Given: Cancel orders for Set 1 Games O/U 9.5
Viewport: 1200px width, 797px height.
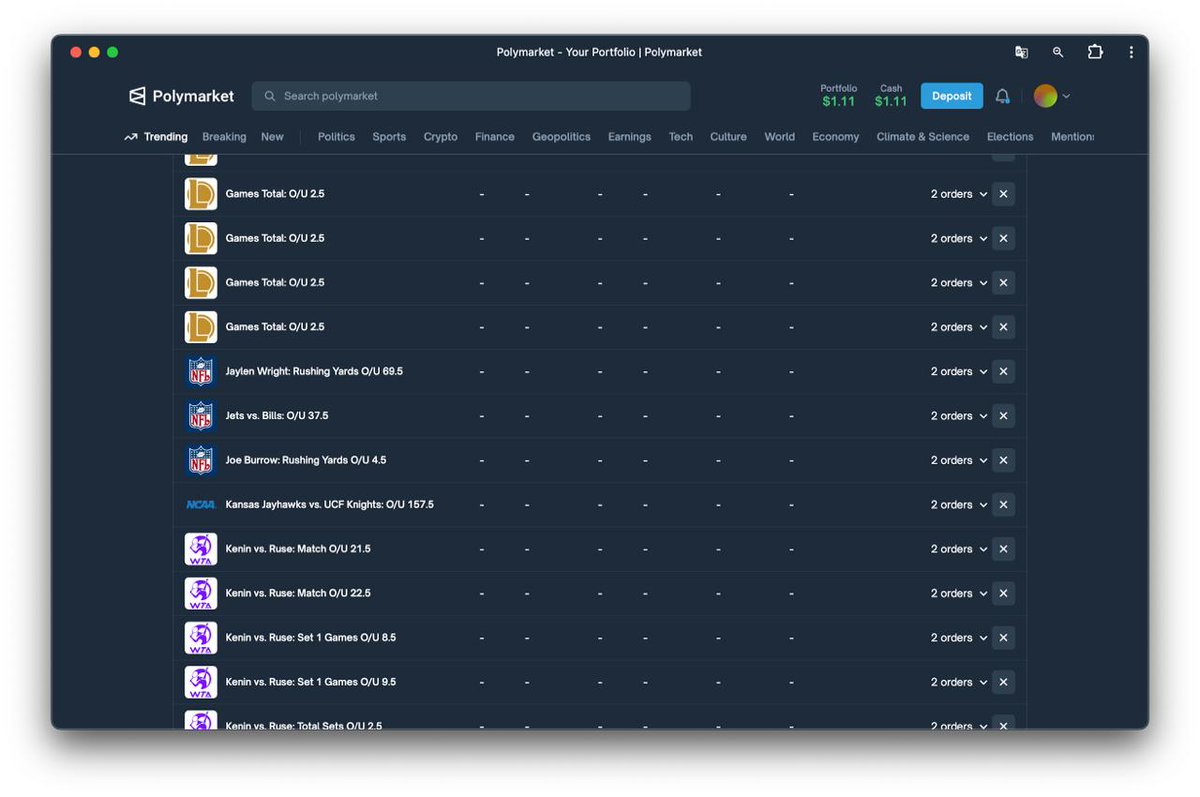Looking at the screenshot, I should [1003, 682].
